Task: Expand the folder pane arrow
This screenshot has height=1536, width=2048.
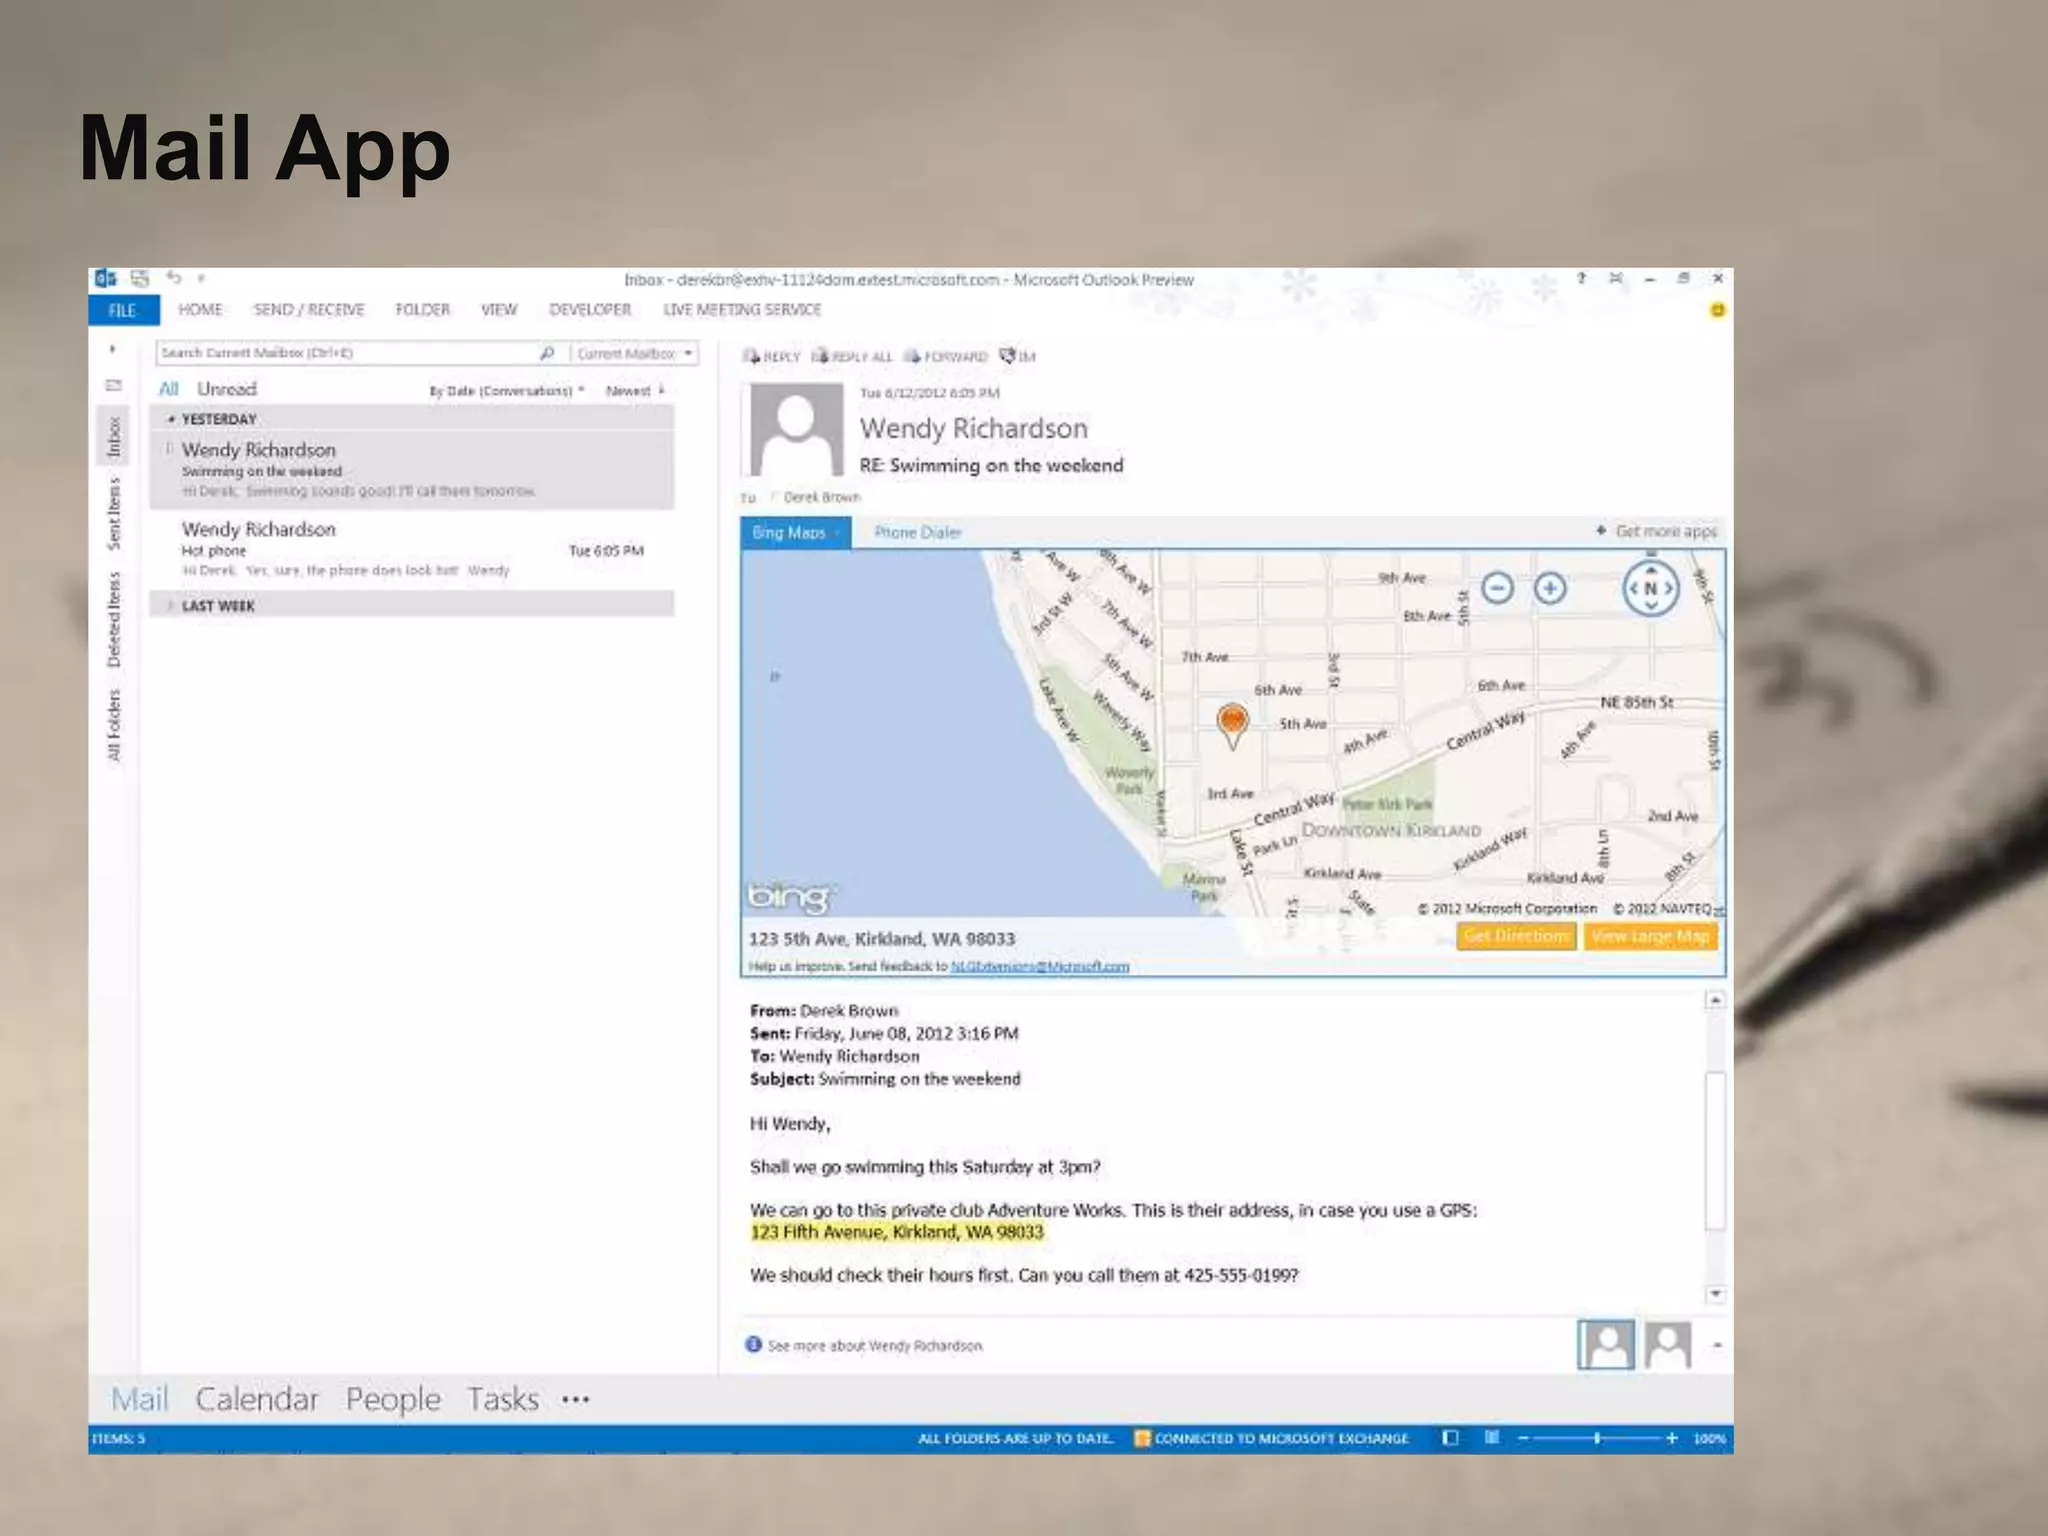Action: (112, 350)
